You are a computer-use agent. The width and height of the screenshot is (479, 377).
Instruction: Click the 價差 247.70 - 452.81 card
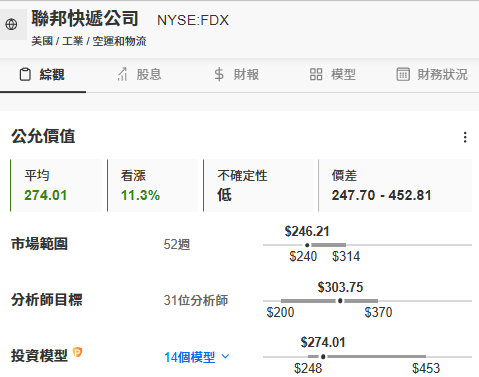click(395, 185)
